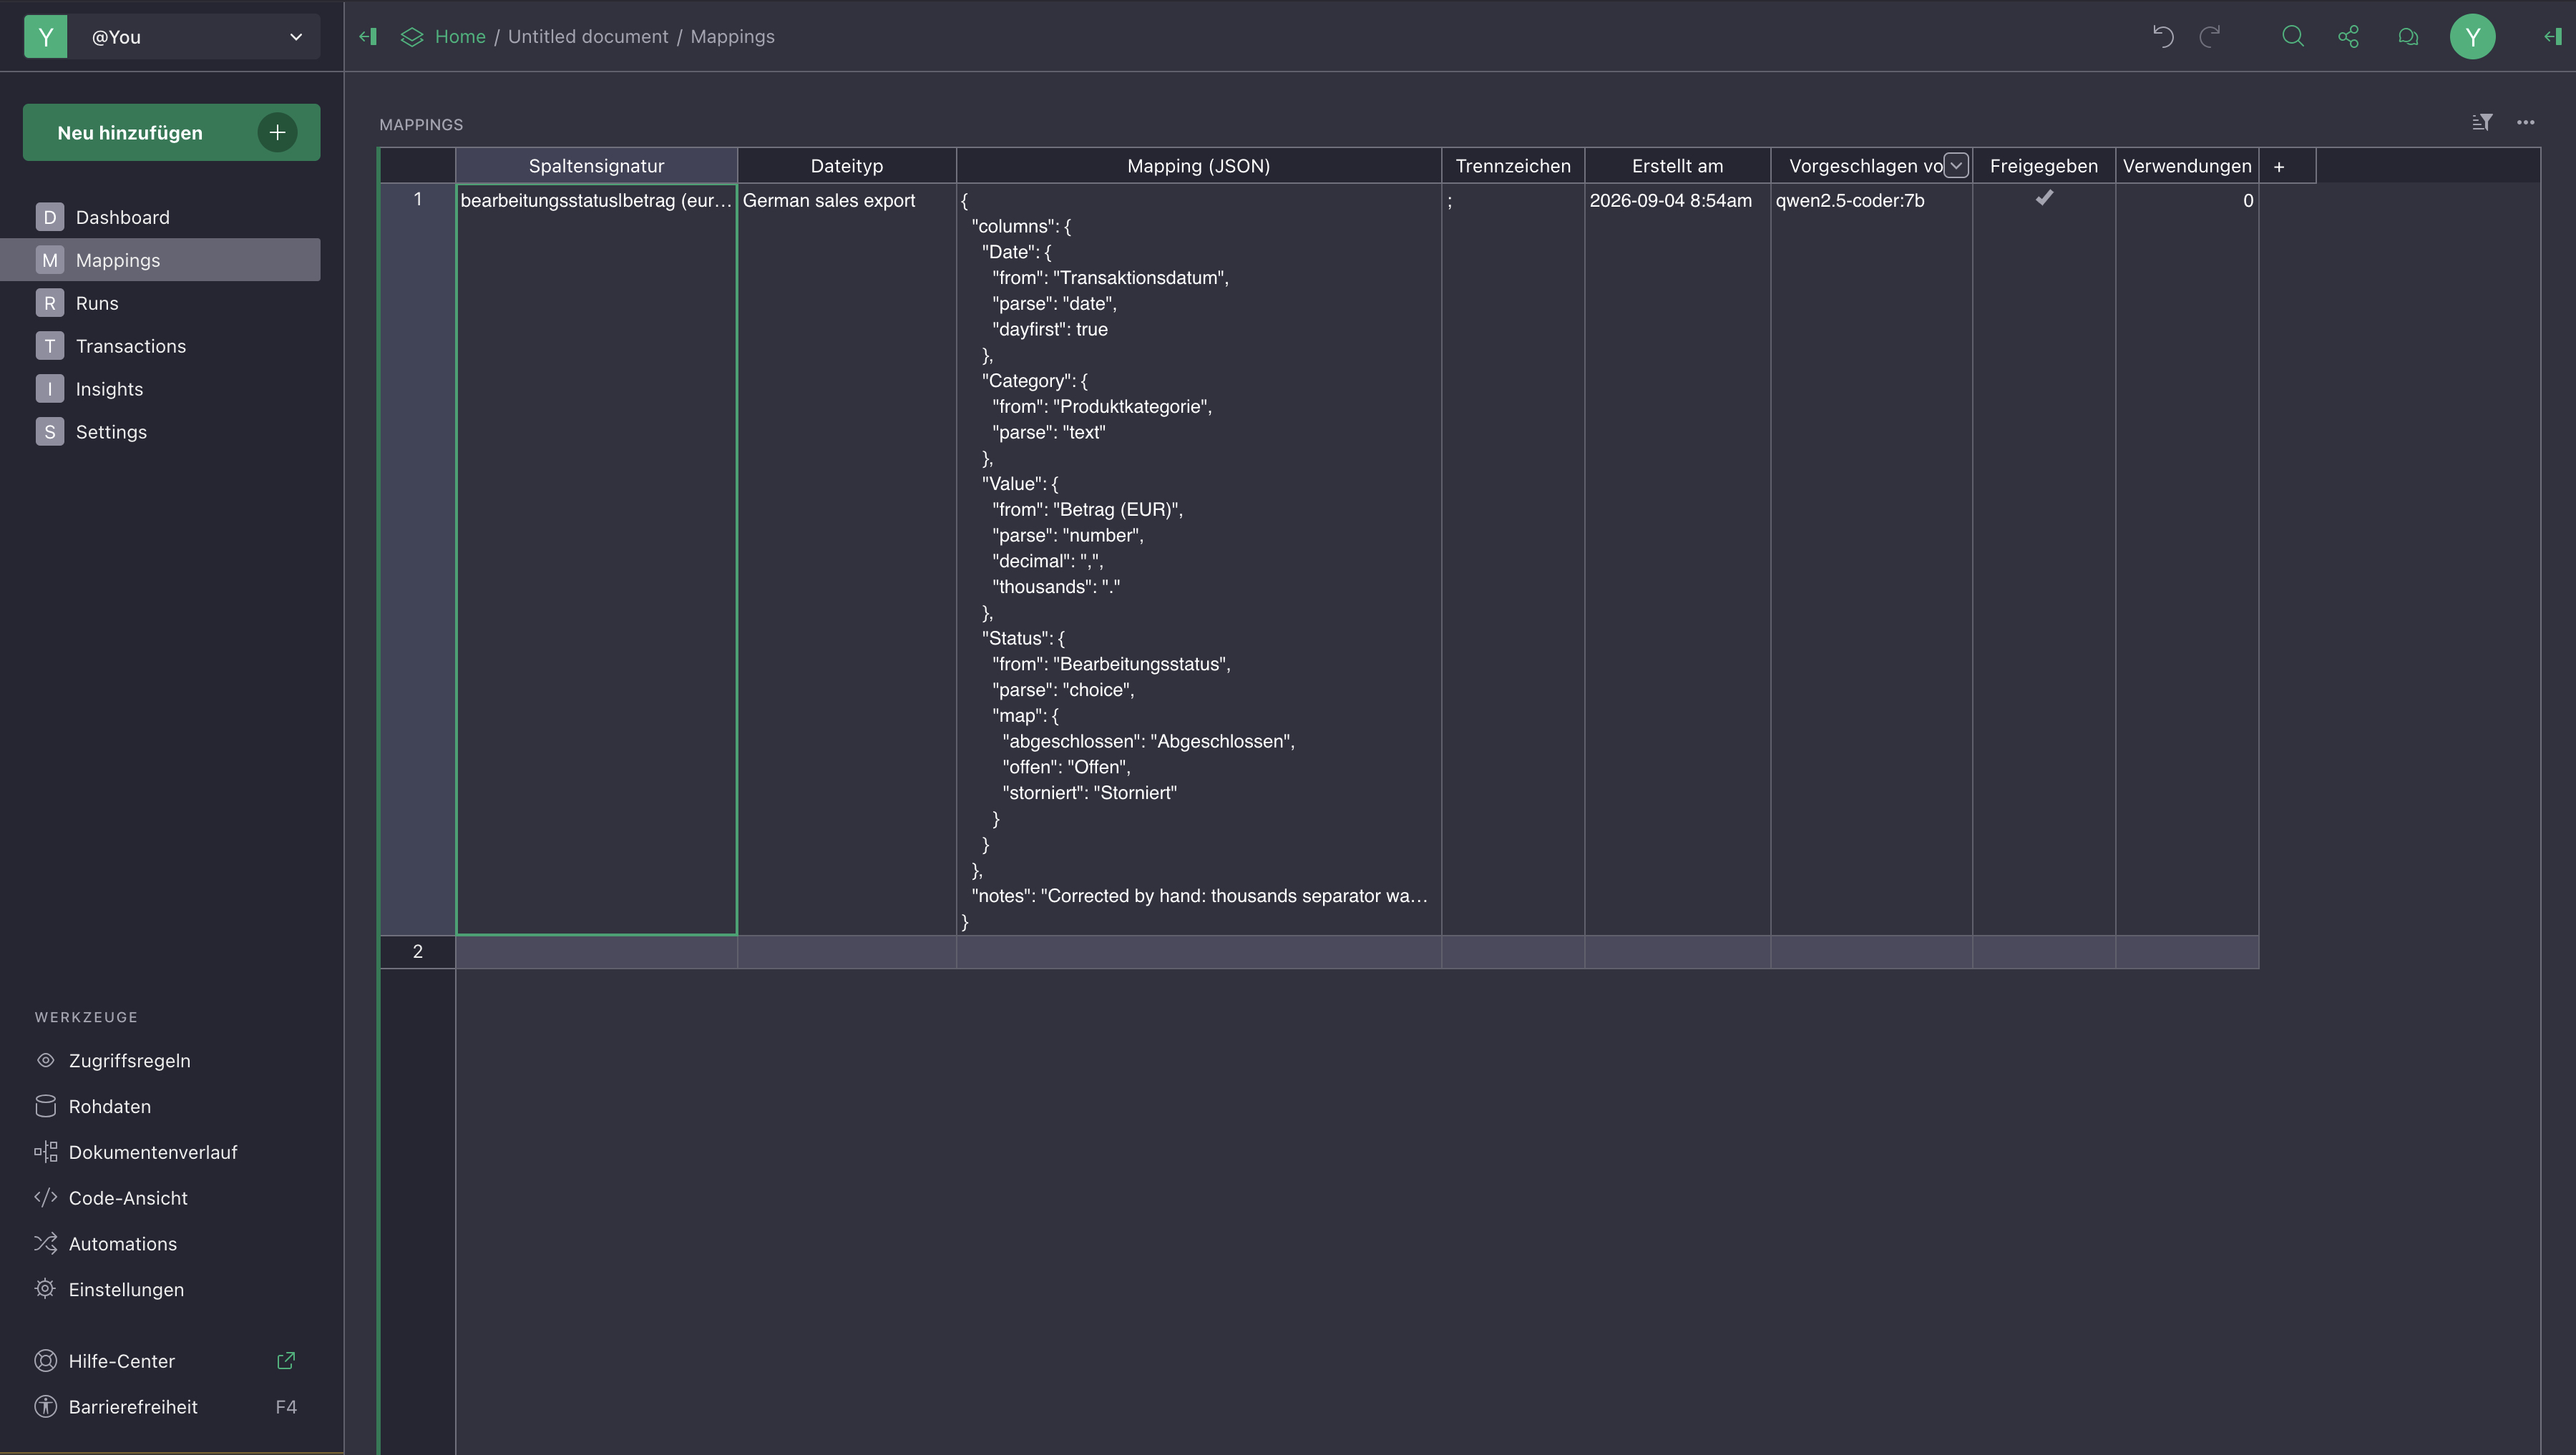Screen dimensions: 2576x1455
Task: Click the MAPPINGS section title
Action: click(421, 125)
